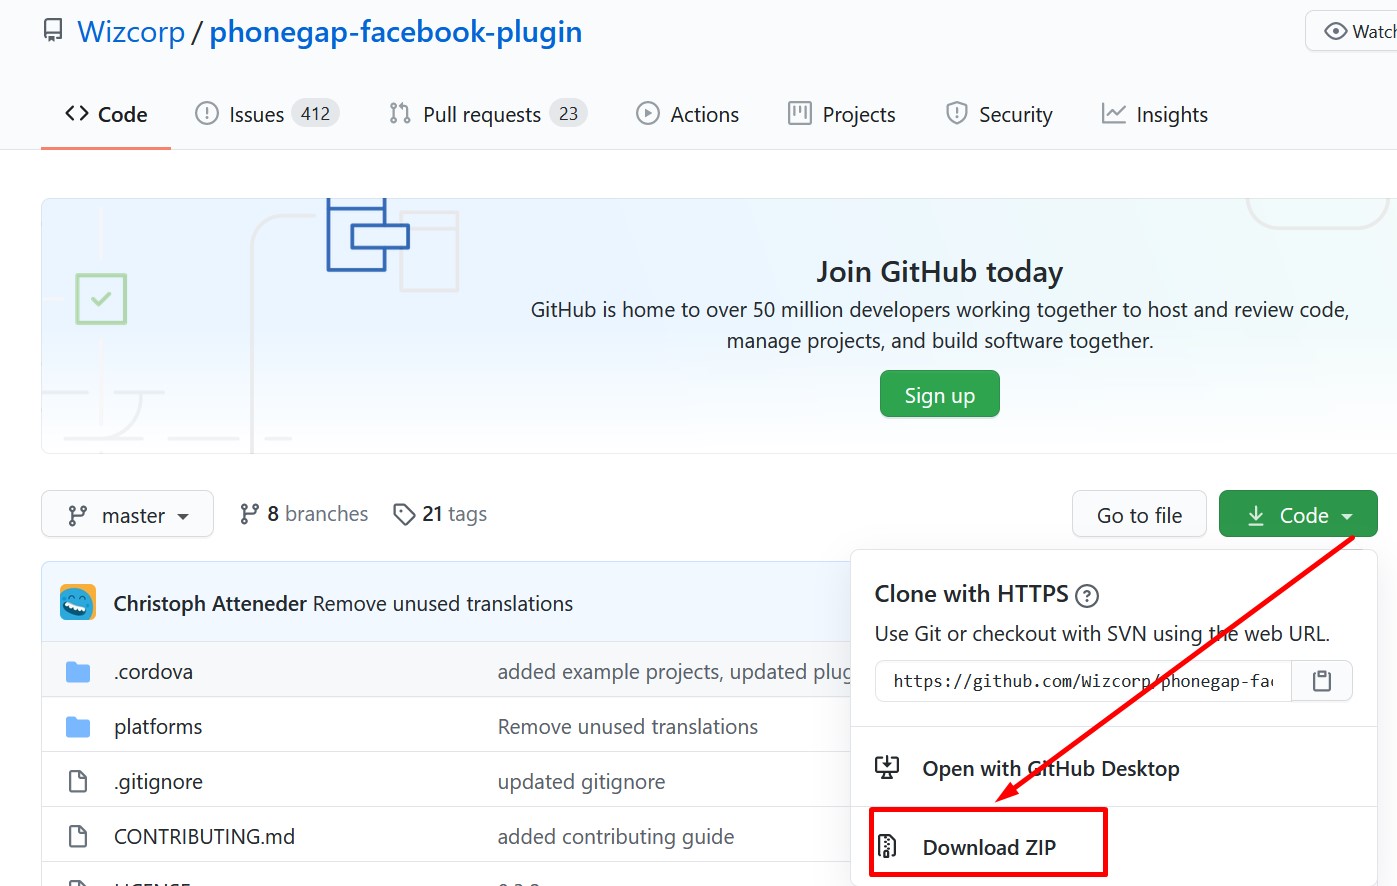The height and width of the screenshot is (886, 1397).
Task: Open the Remove unused translations commit message
Action: [x=443, y=604]
